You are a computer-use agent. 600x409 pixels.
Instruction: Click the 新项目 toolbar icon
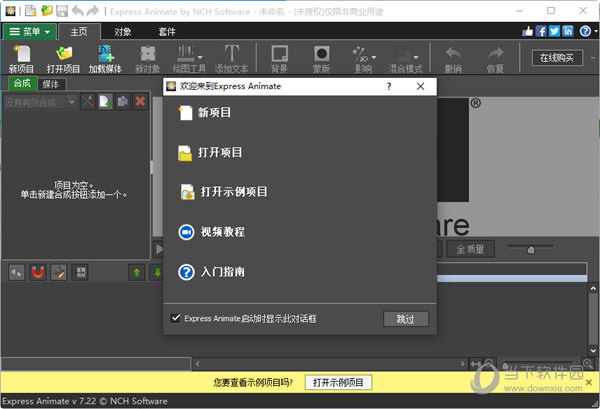coord(22,59)
